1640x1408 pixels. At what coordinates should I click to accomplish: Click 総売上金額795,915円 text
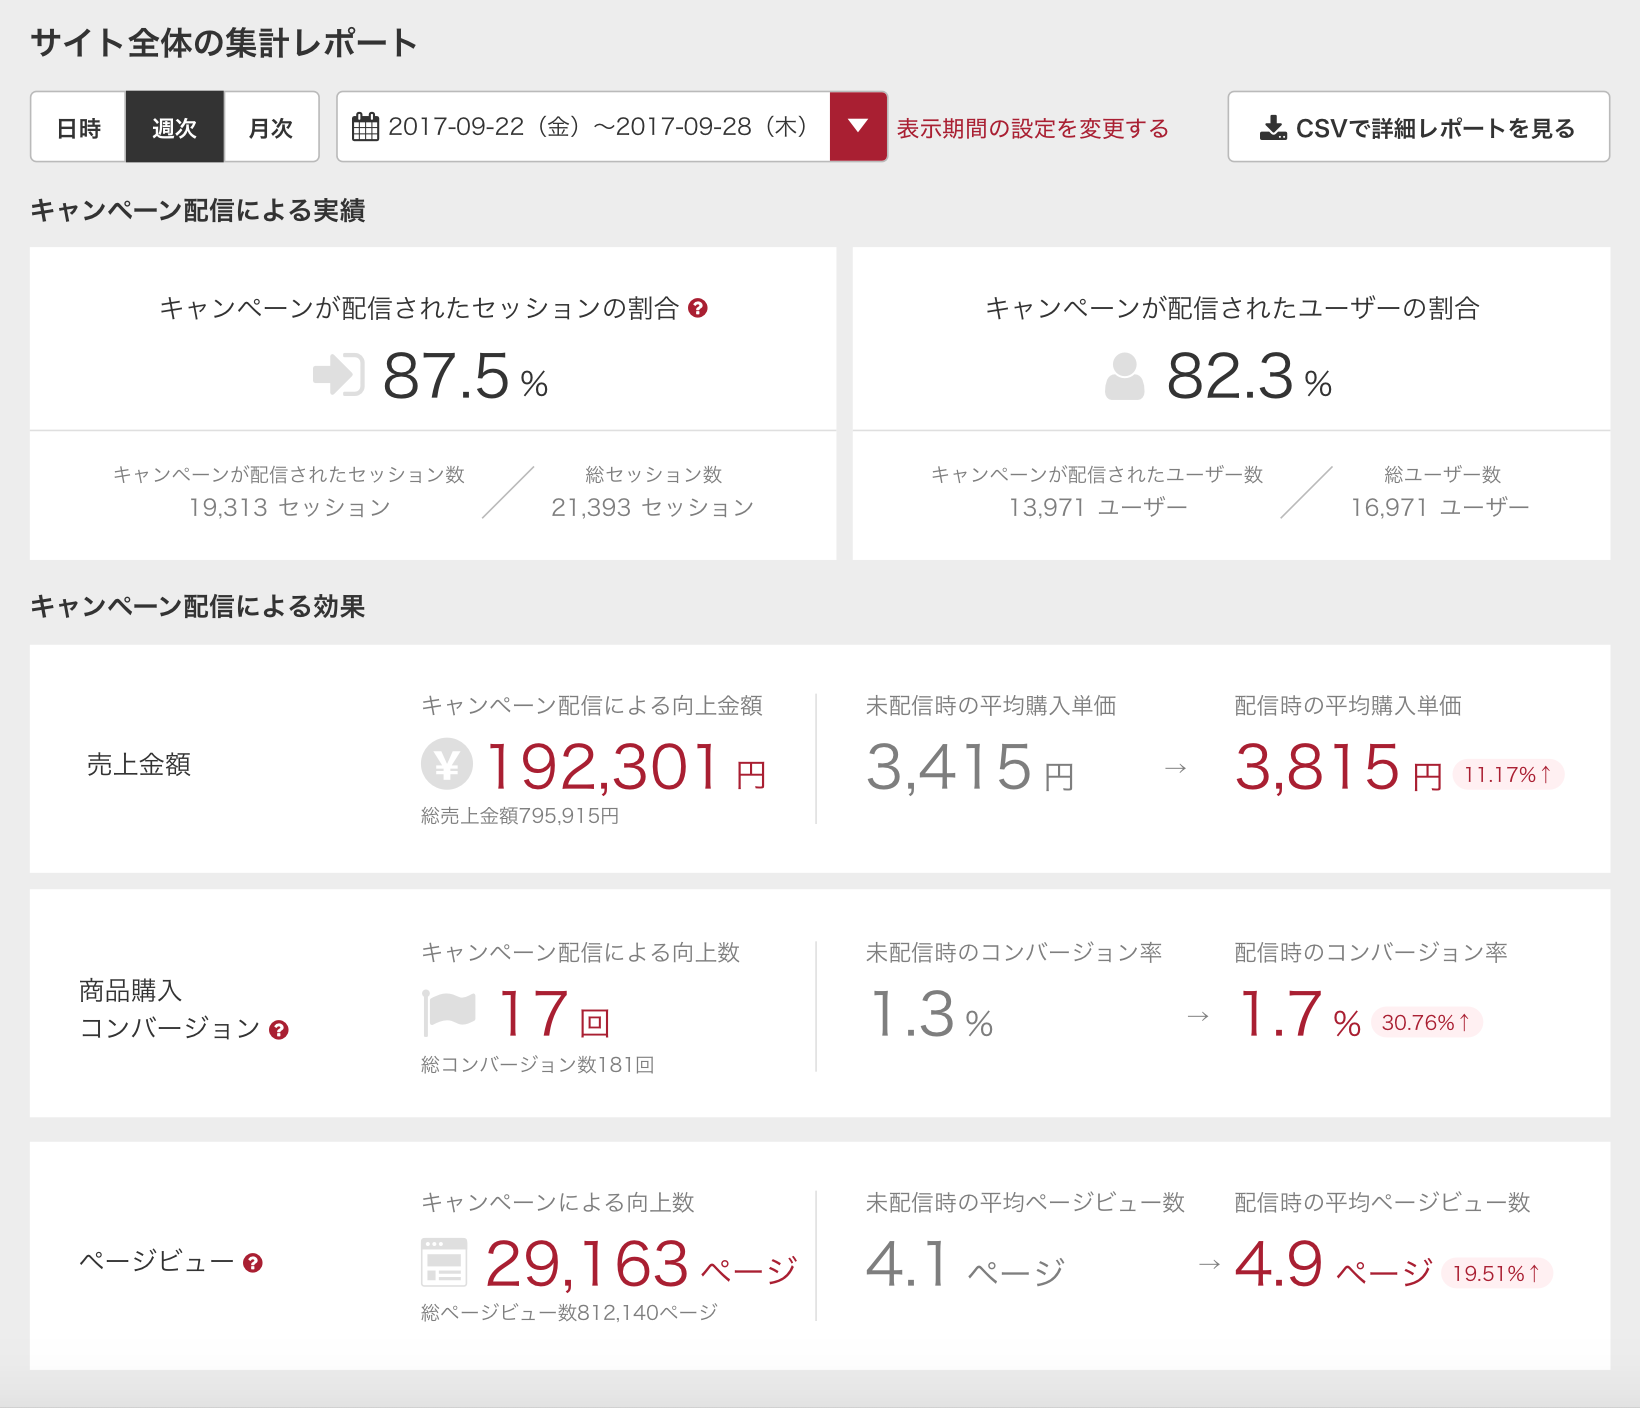520,816
